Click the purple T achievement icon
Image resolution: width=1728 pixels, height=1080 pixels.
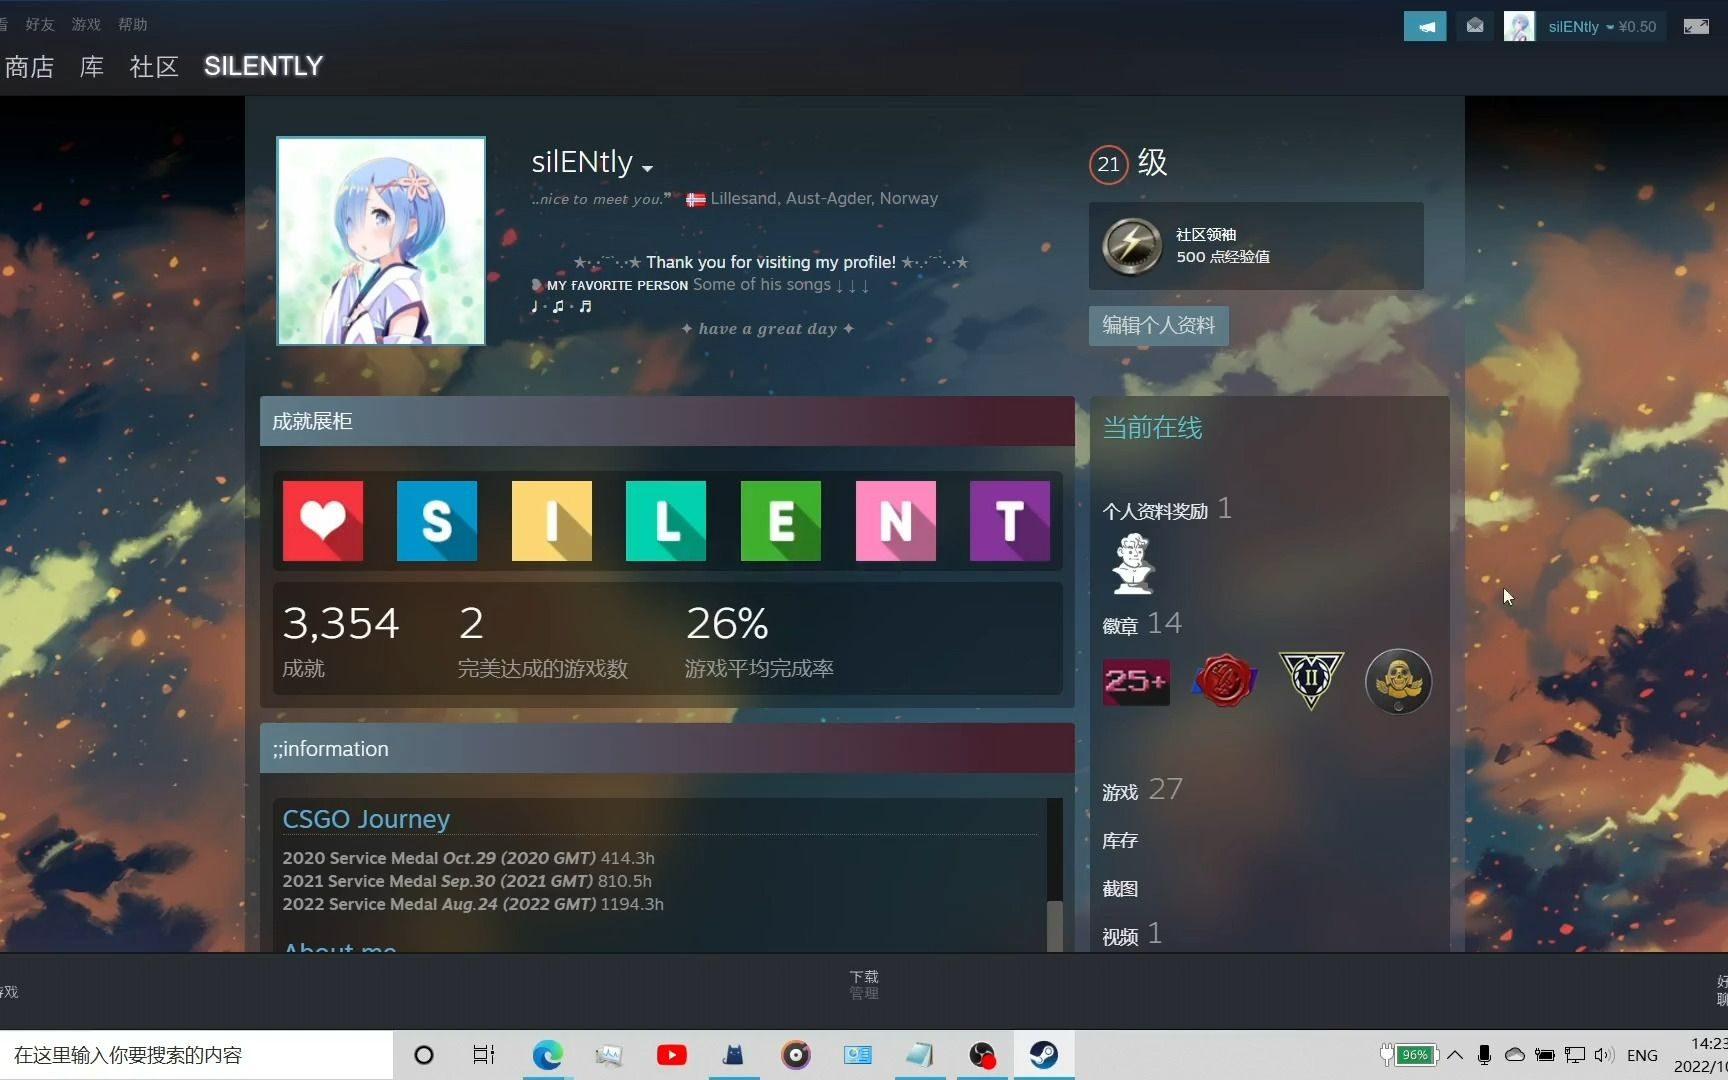point(1010,521)
